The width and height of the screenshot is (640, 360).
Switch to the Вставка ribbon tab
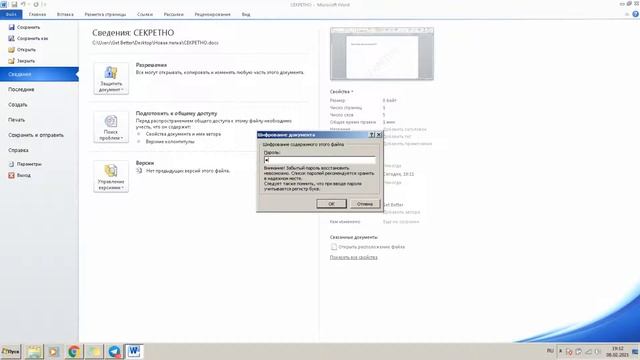[x=65, y=14]
